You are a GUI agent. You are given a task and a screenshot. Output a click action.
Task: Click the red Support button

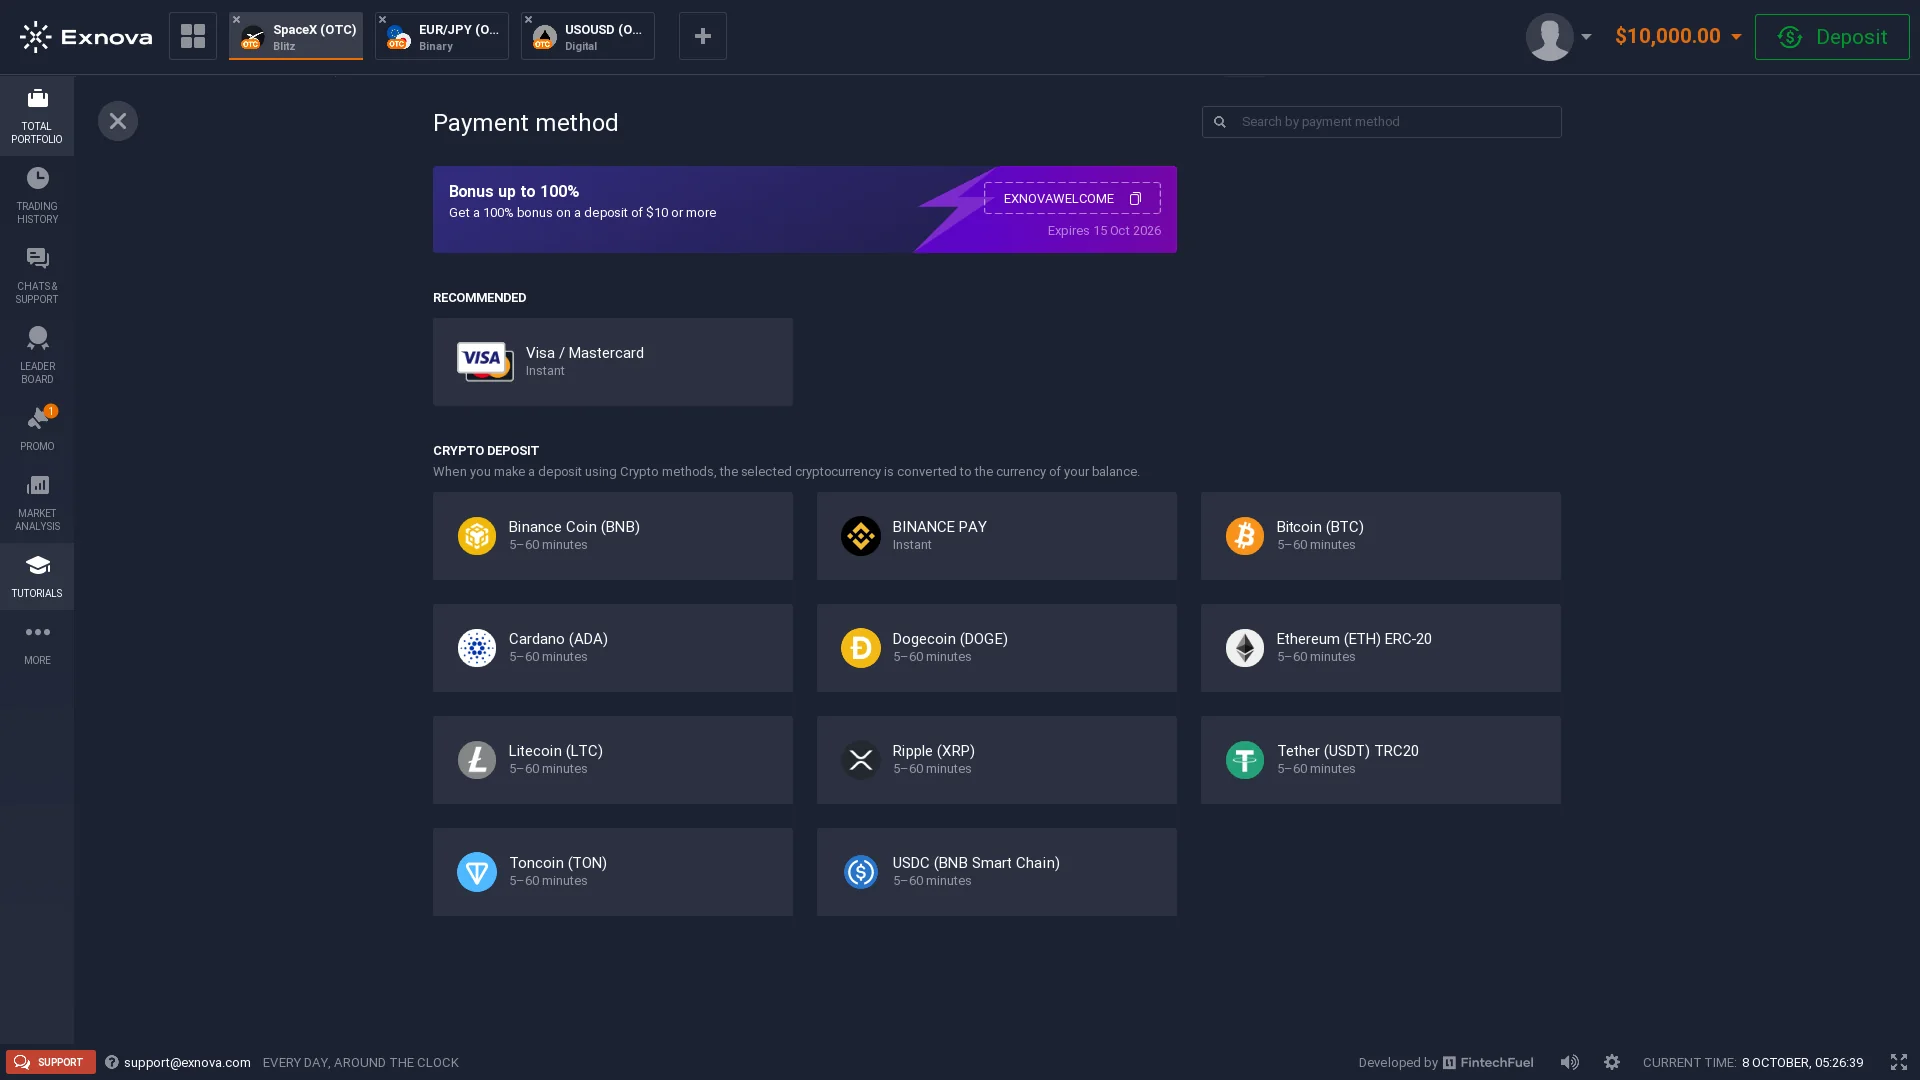pyautogui.click(x=51, y=1062)
